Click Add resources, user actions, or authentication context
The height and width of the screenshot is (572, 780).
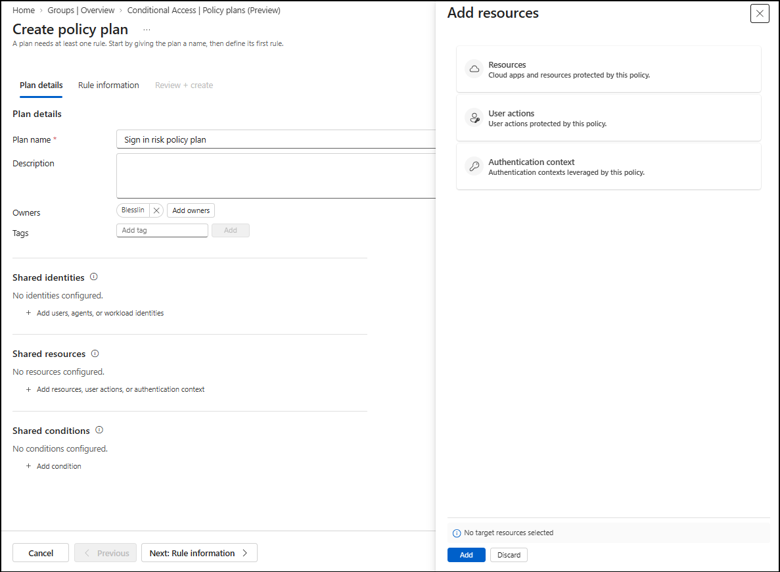120,389
